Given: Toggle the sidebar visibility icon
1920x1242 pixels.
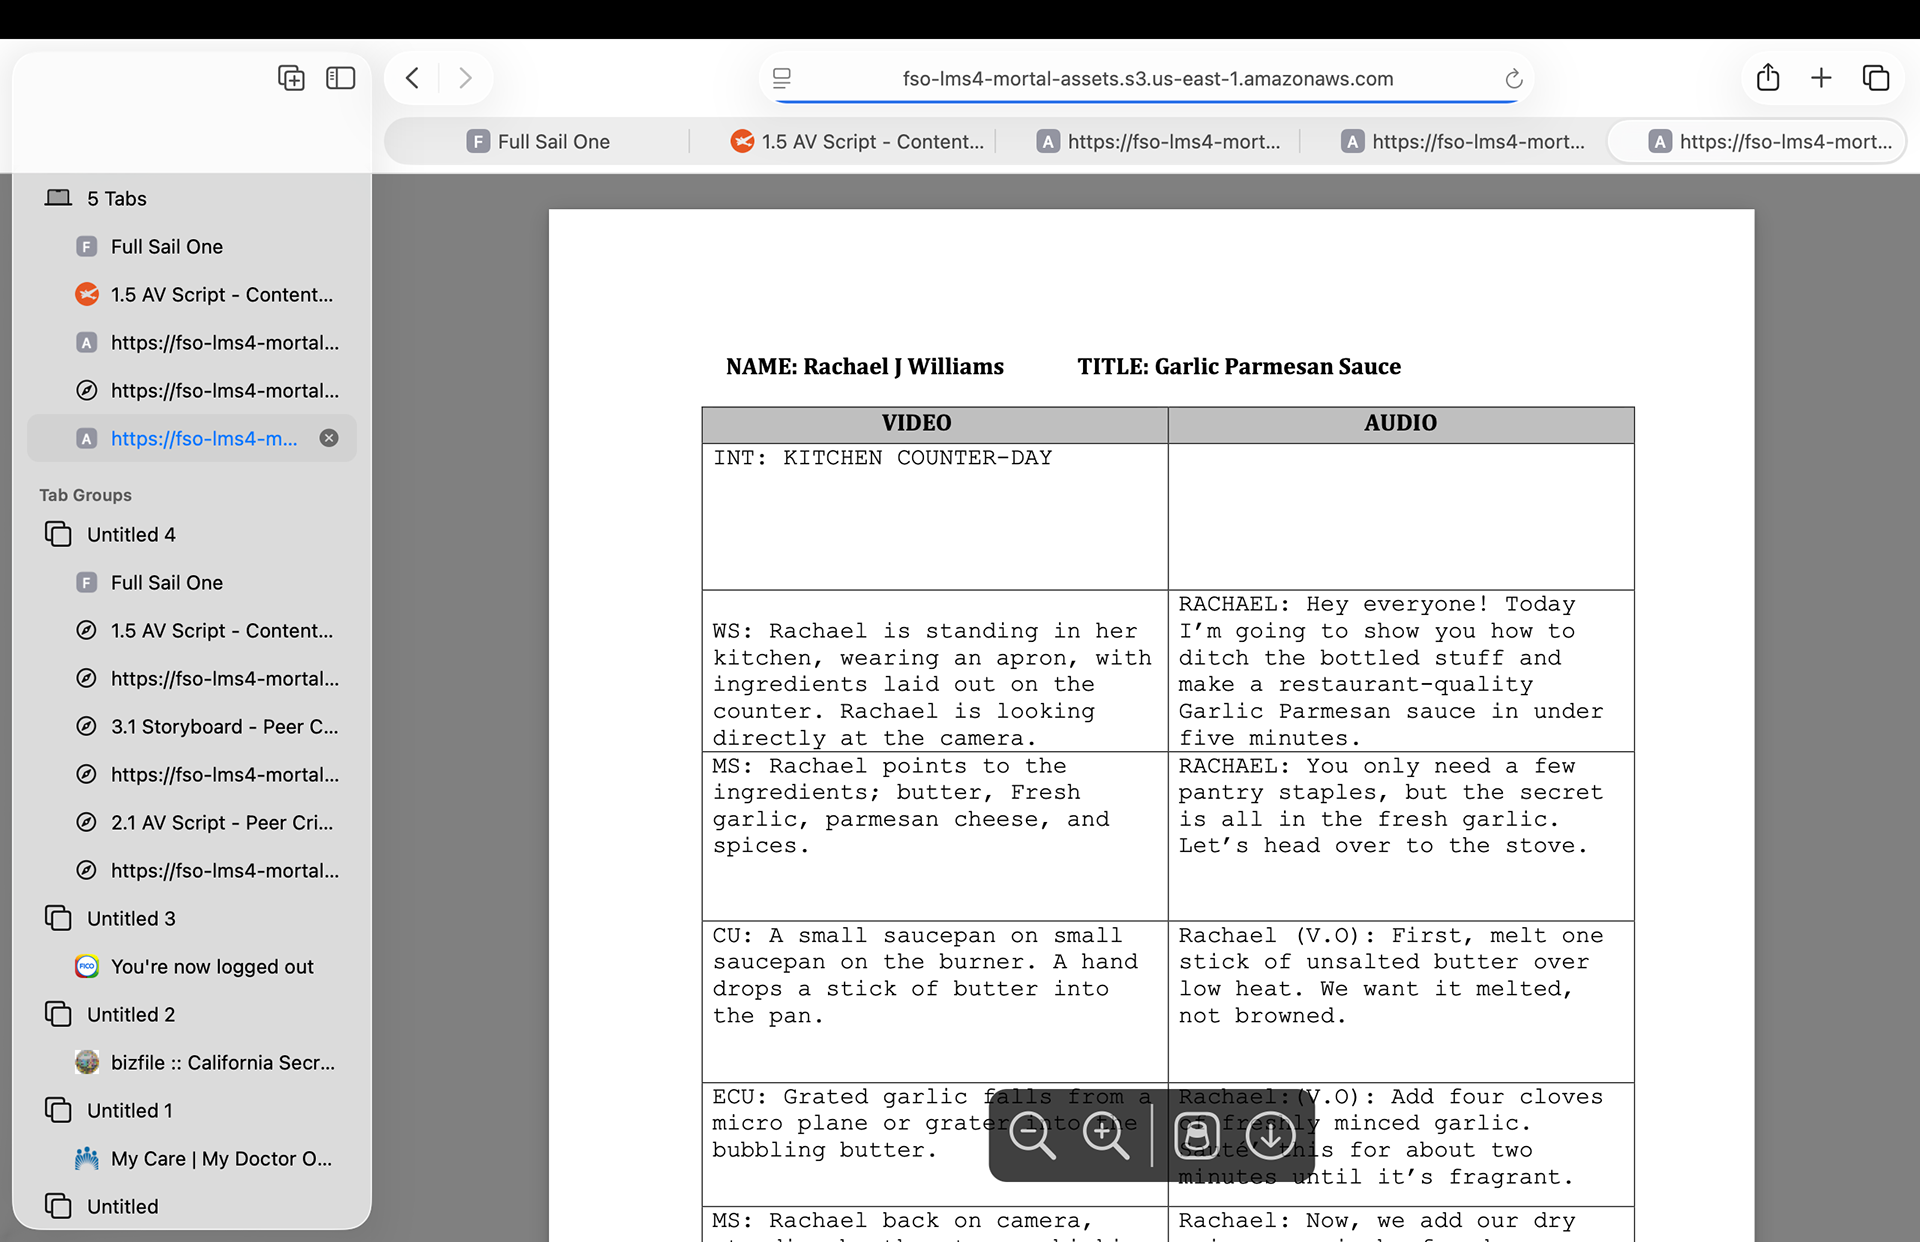Looking at the screenshot, I should pyautogui.click(x=340, y=78).
